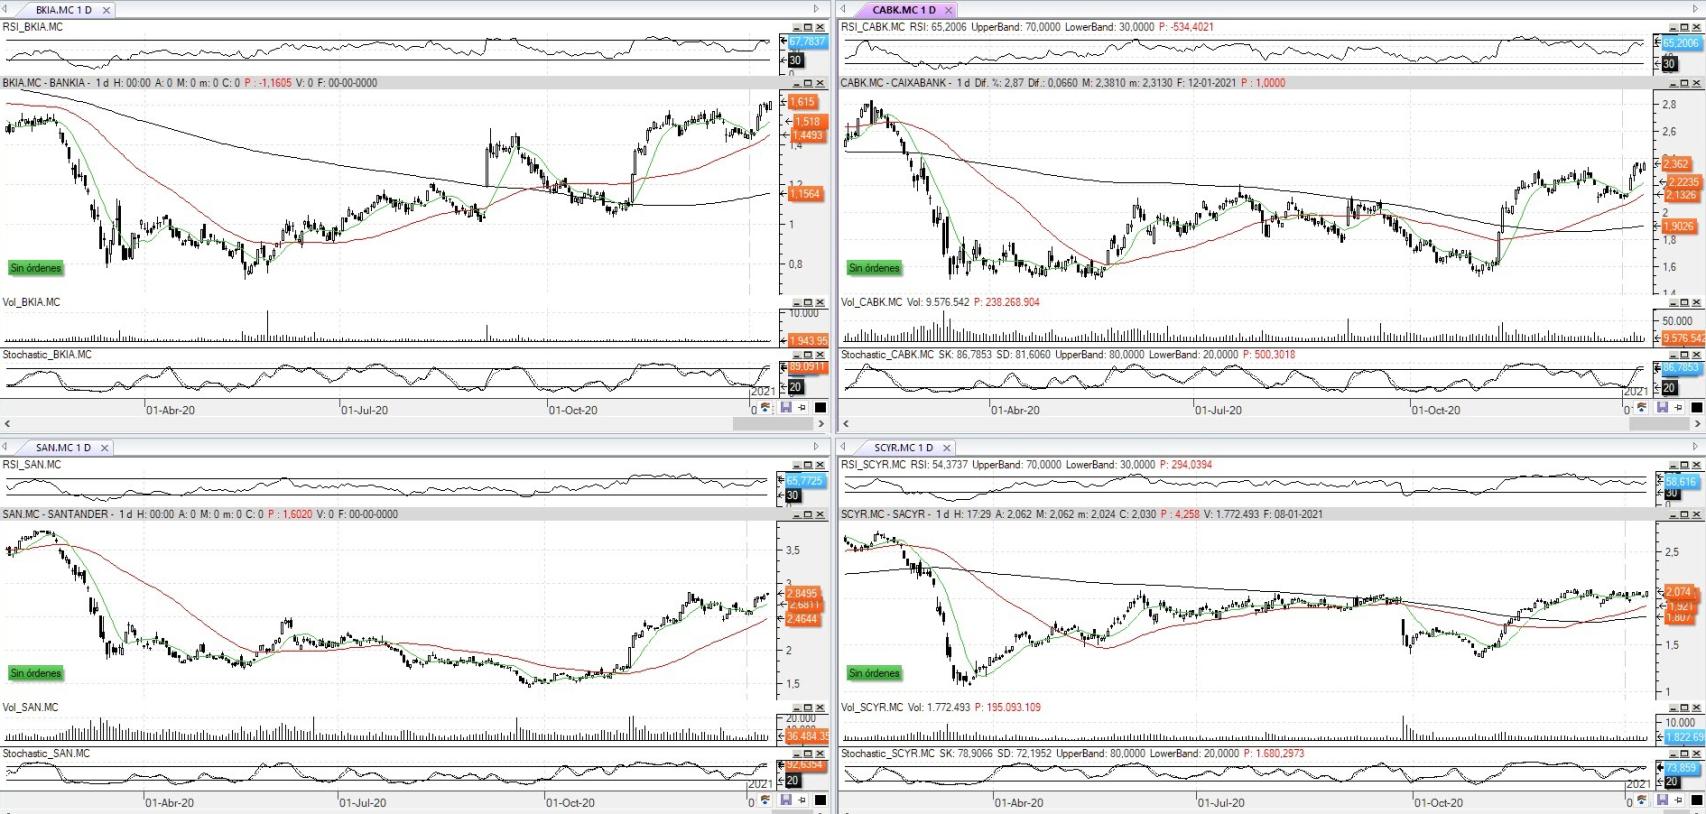Click the pin icon under the BKIA chart
The height and width of the screenshot is (814, 1706).
coord(802,408)
